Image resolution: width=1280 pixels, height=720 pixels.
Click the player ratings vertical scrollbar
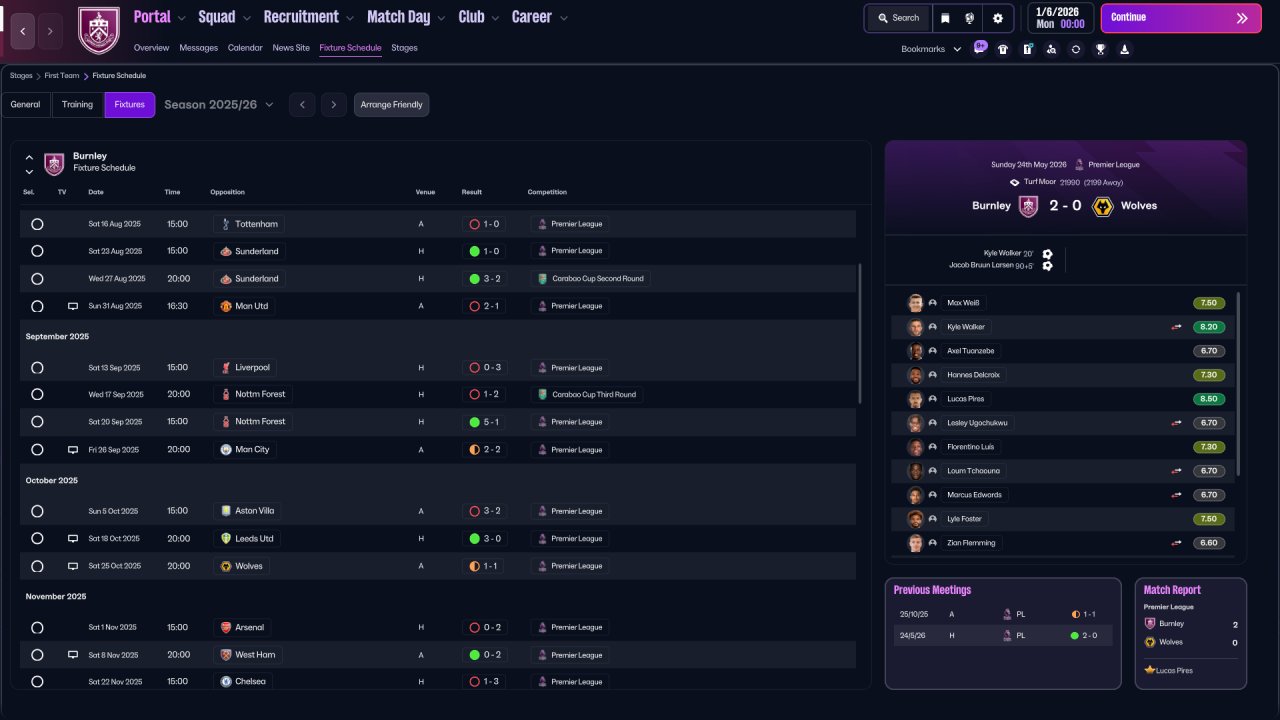pyautogui.click(x=1238, y=384)
